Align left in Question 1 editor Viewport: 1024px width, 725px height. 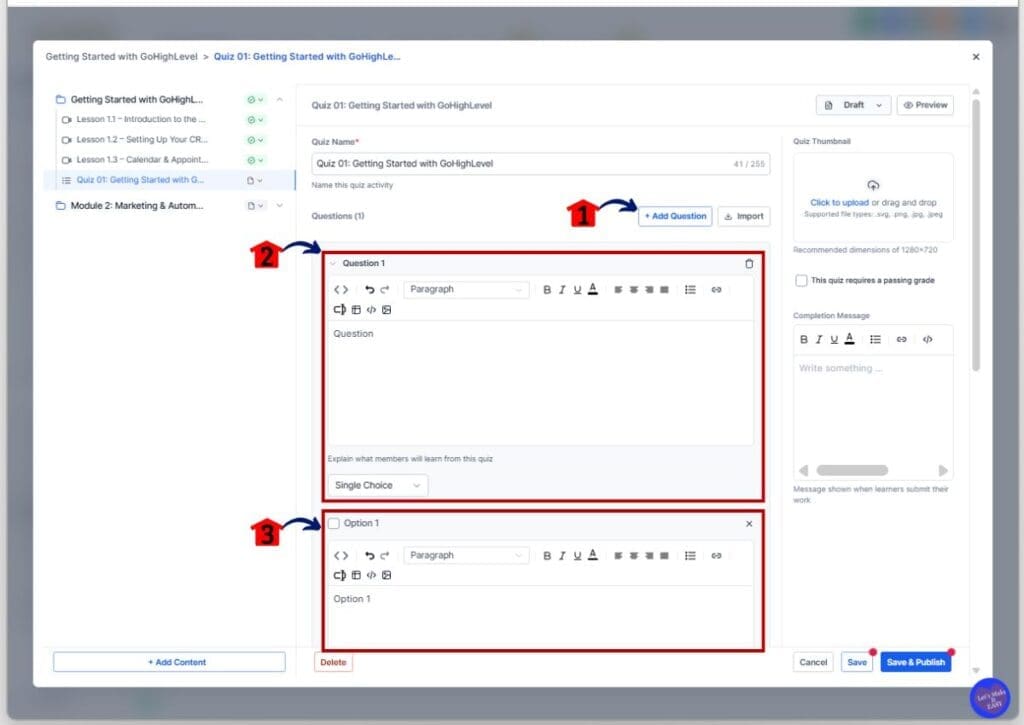[x=618, y=289]
